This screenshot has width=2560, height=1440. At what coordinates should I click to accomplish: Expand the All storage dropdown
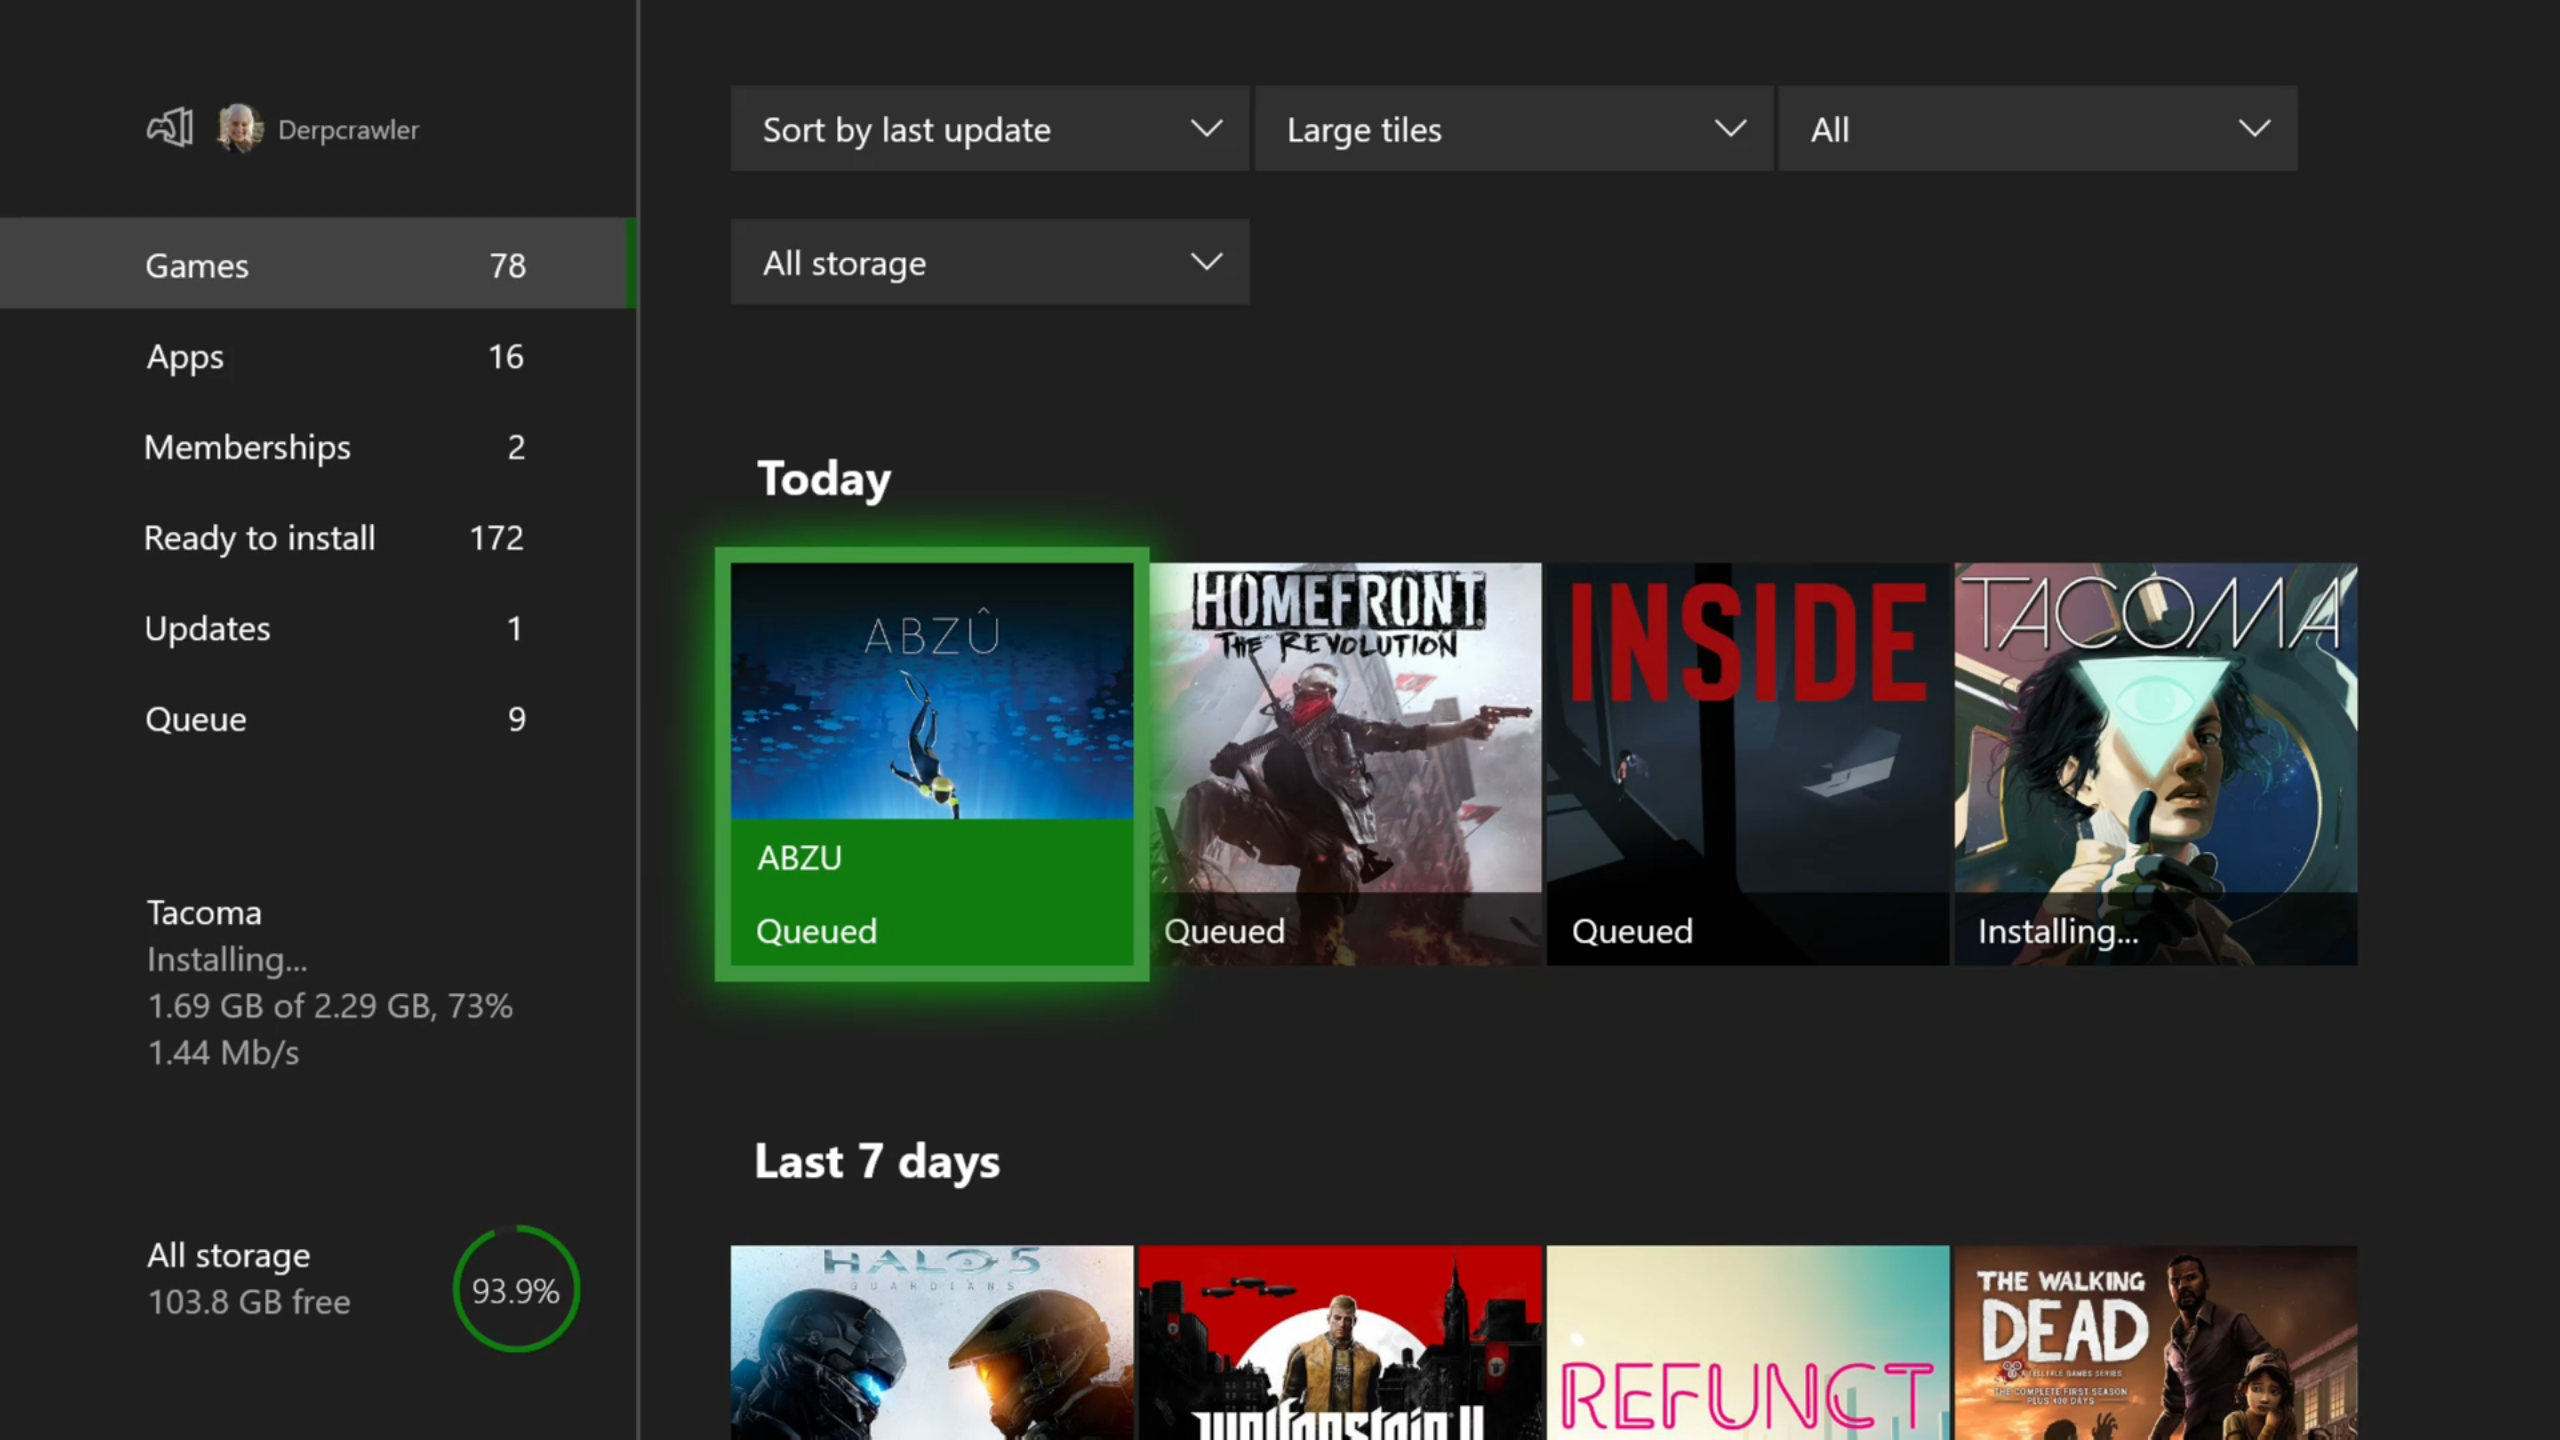point(990,262)
